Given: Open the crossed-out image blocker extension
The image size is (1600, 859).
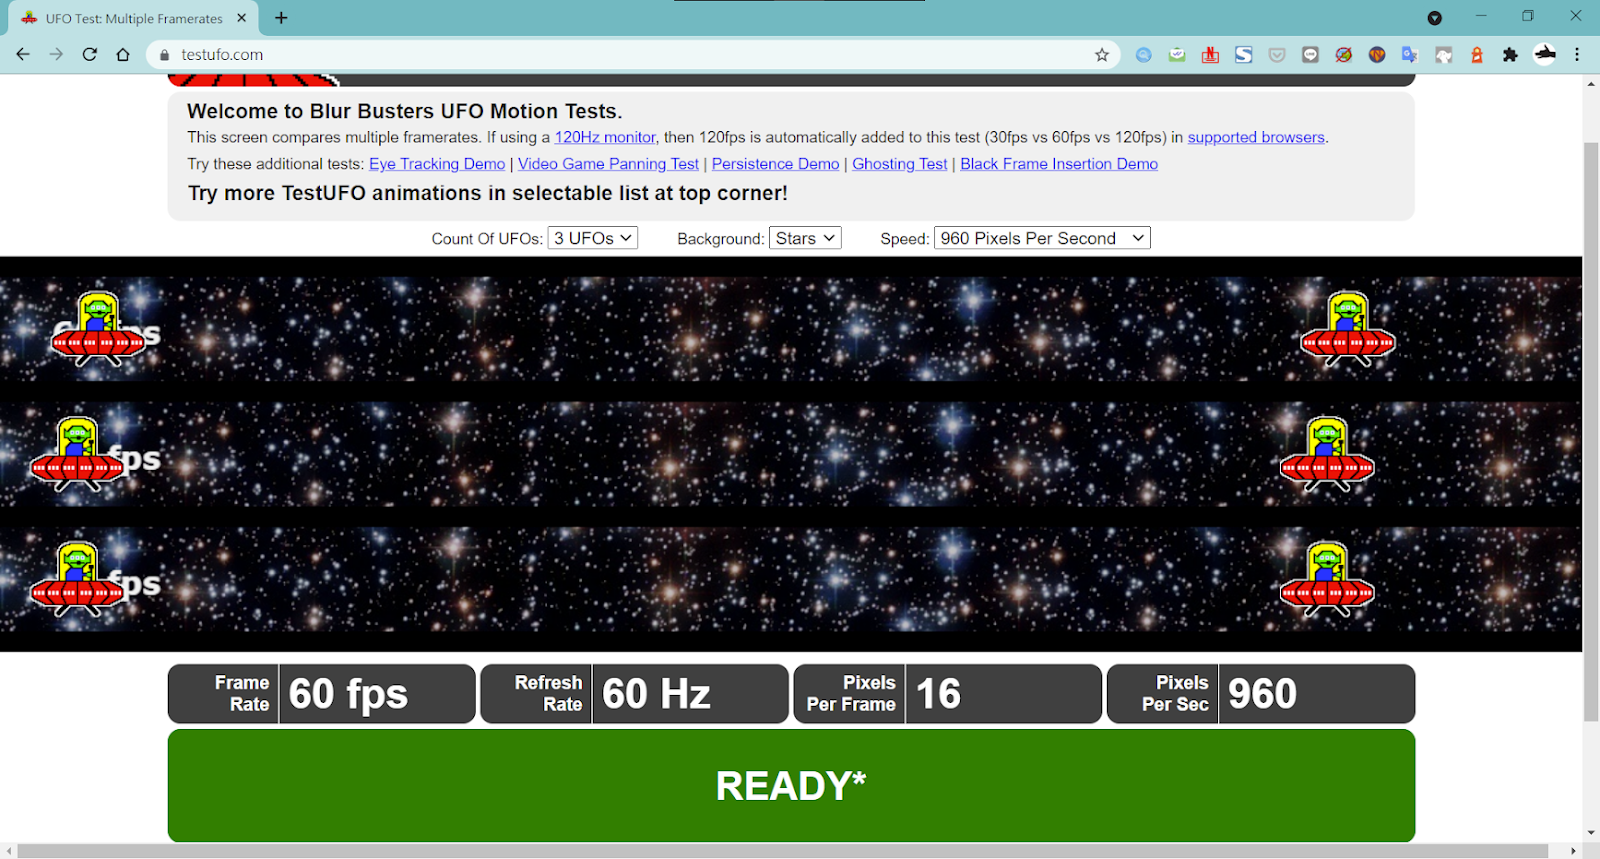Looking at the screenshot, I should [1344, 55].
